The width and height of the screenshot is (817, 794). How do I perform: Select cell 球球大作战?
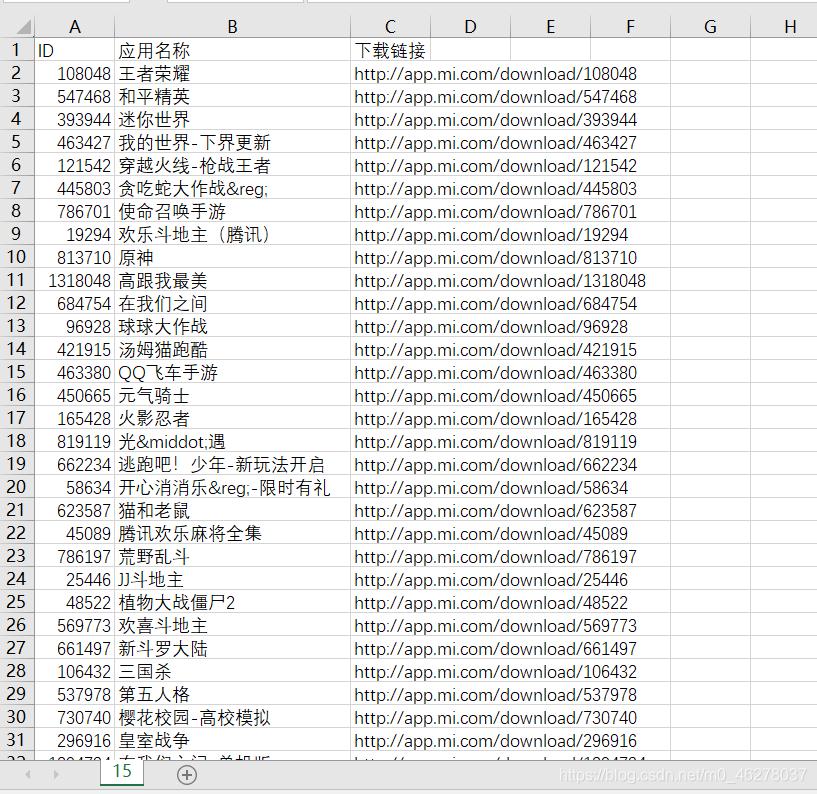(x=232, y=327)
